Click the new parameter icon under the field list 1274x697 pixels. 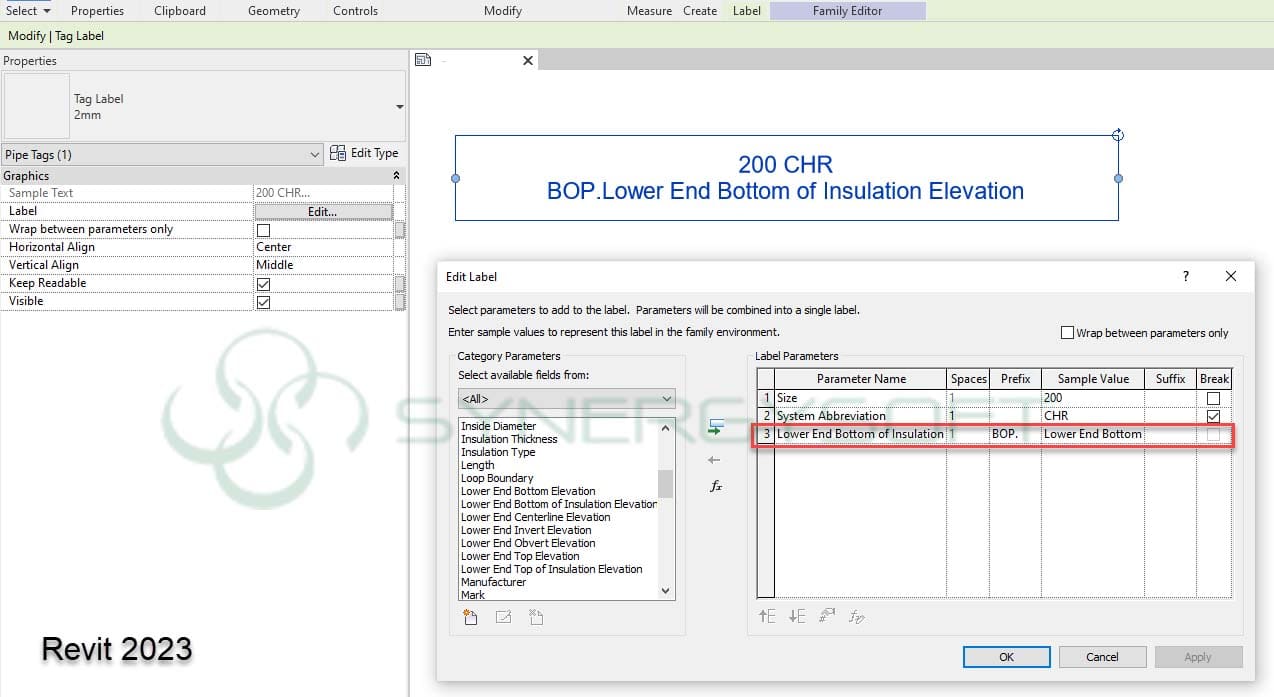tap(470, 618)
